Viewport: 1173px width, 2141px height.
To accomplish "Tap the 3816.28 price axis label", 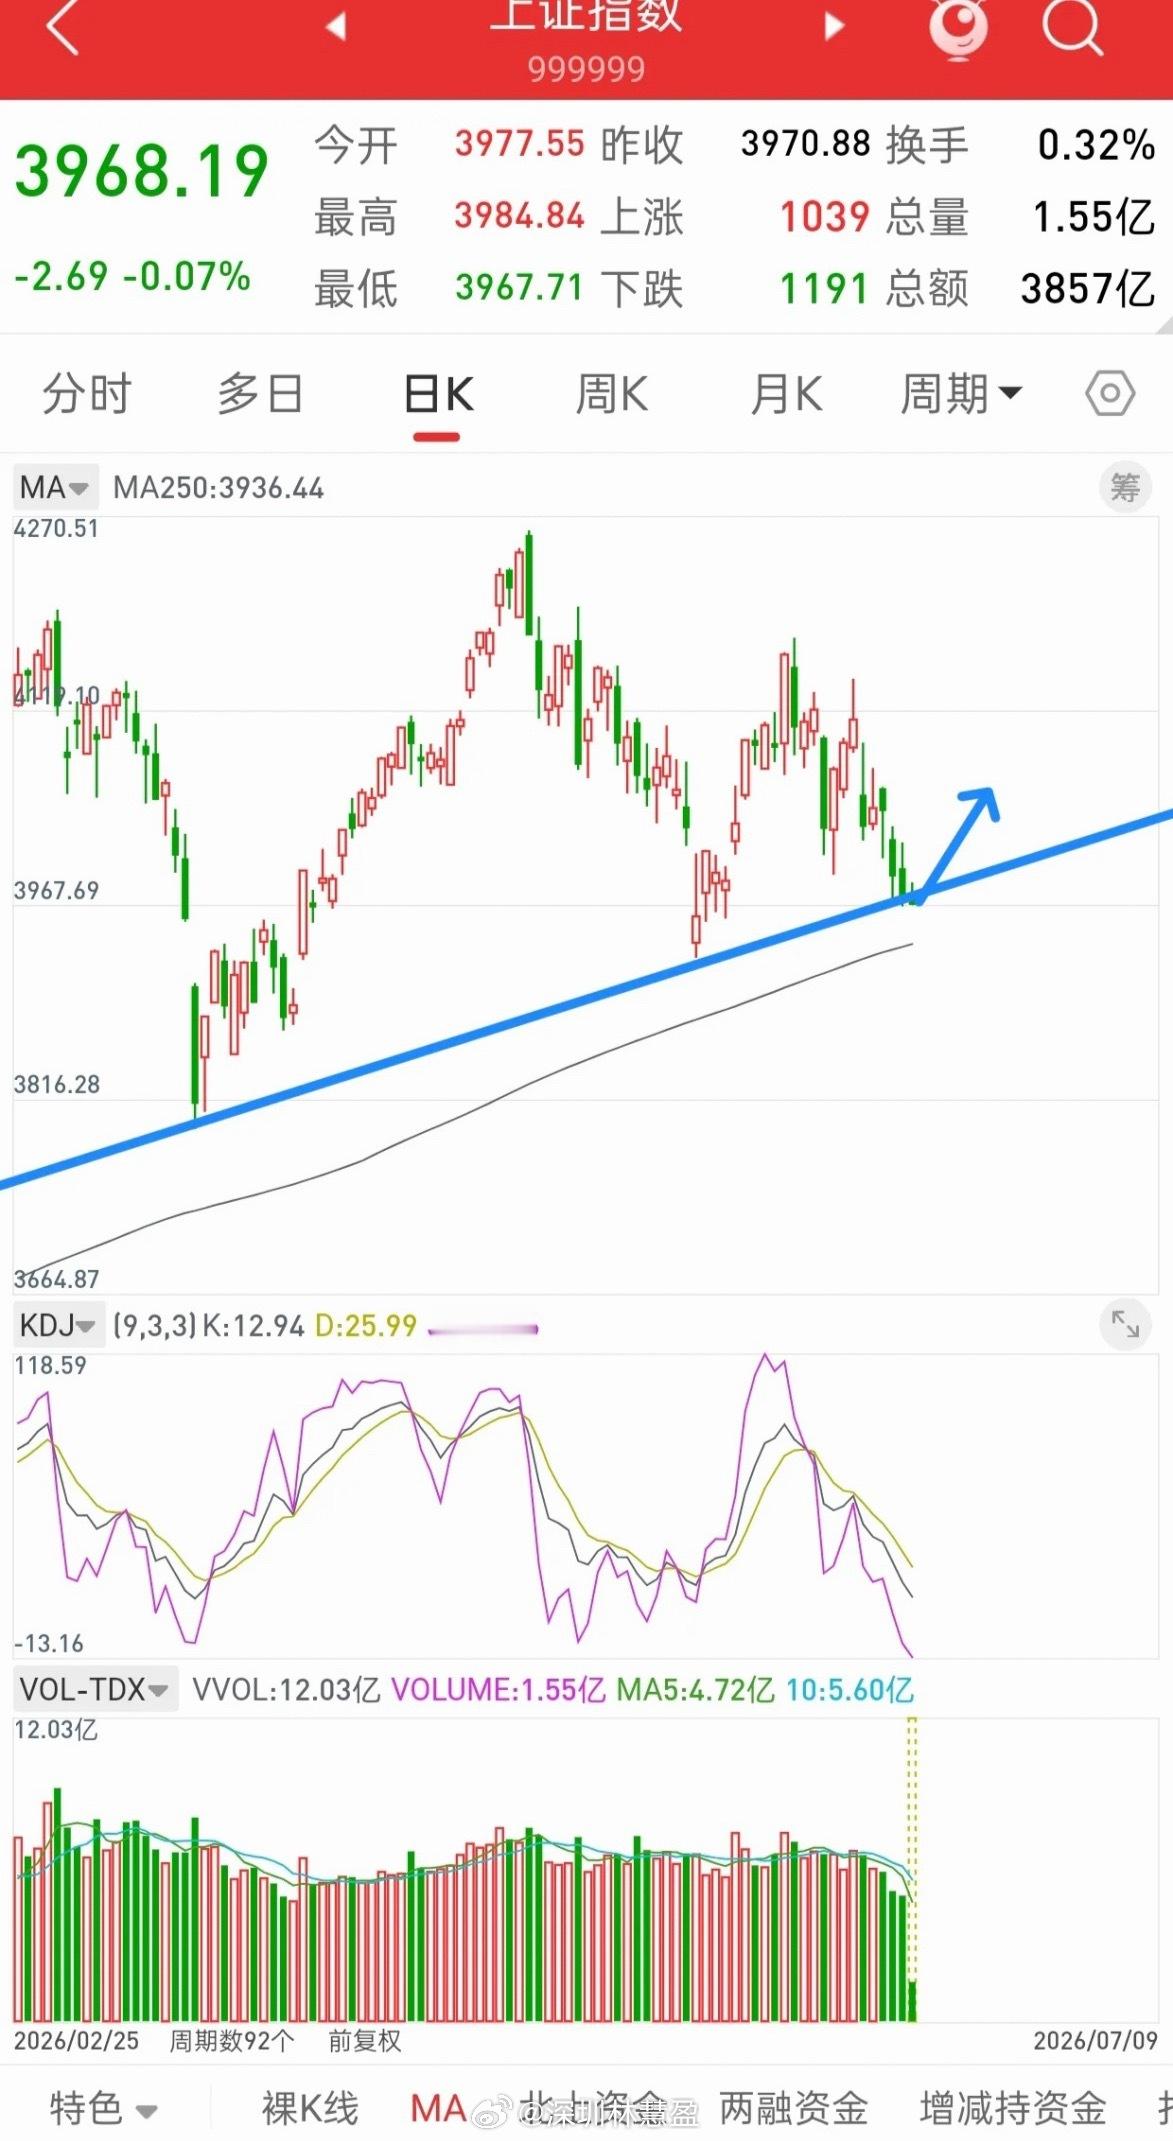I will click(56, 1084).
